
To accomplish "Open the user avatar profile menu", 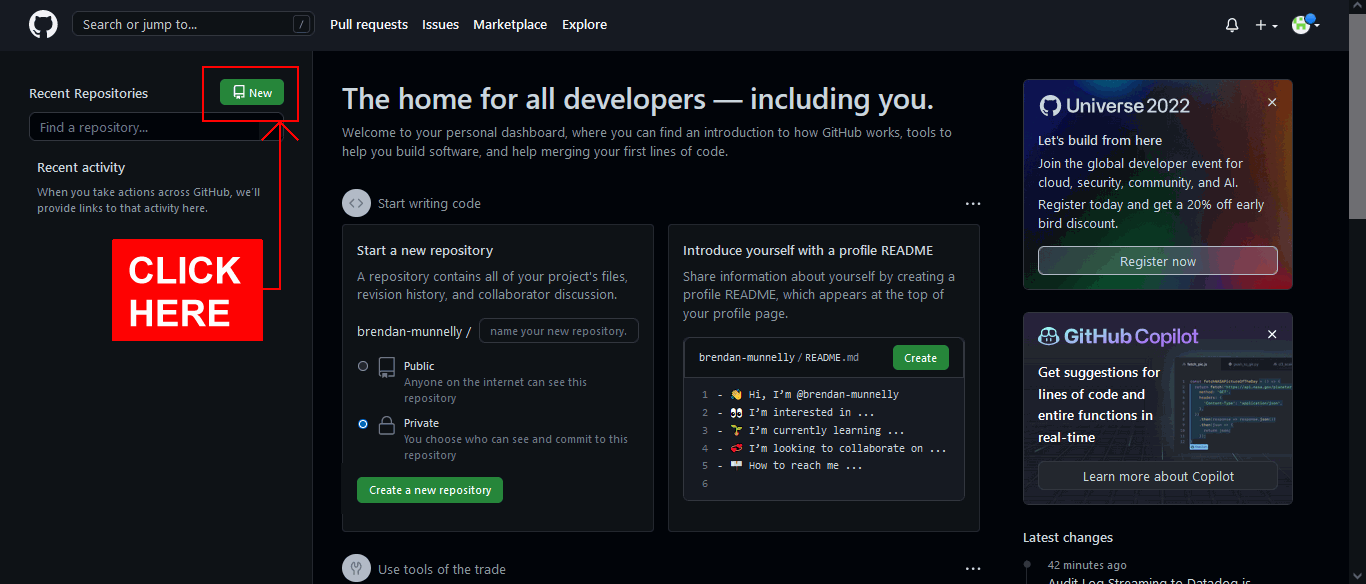I will (1304, 25).
